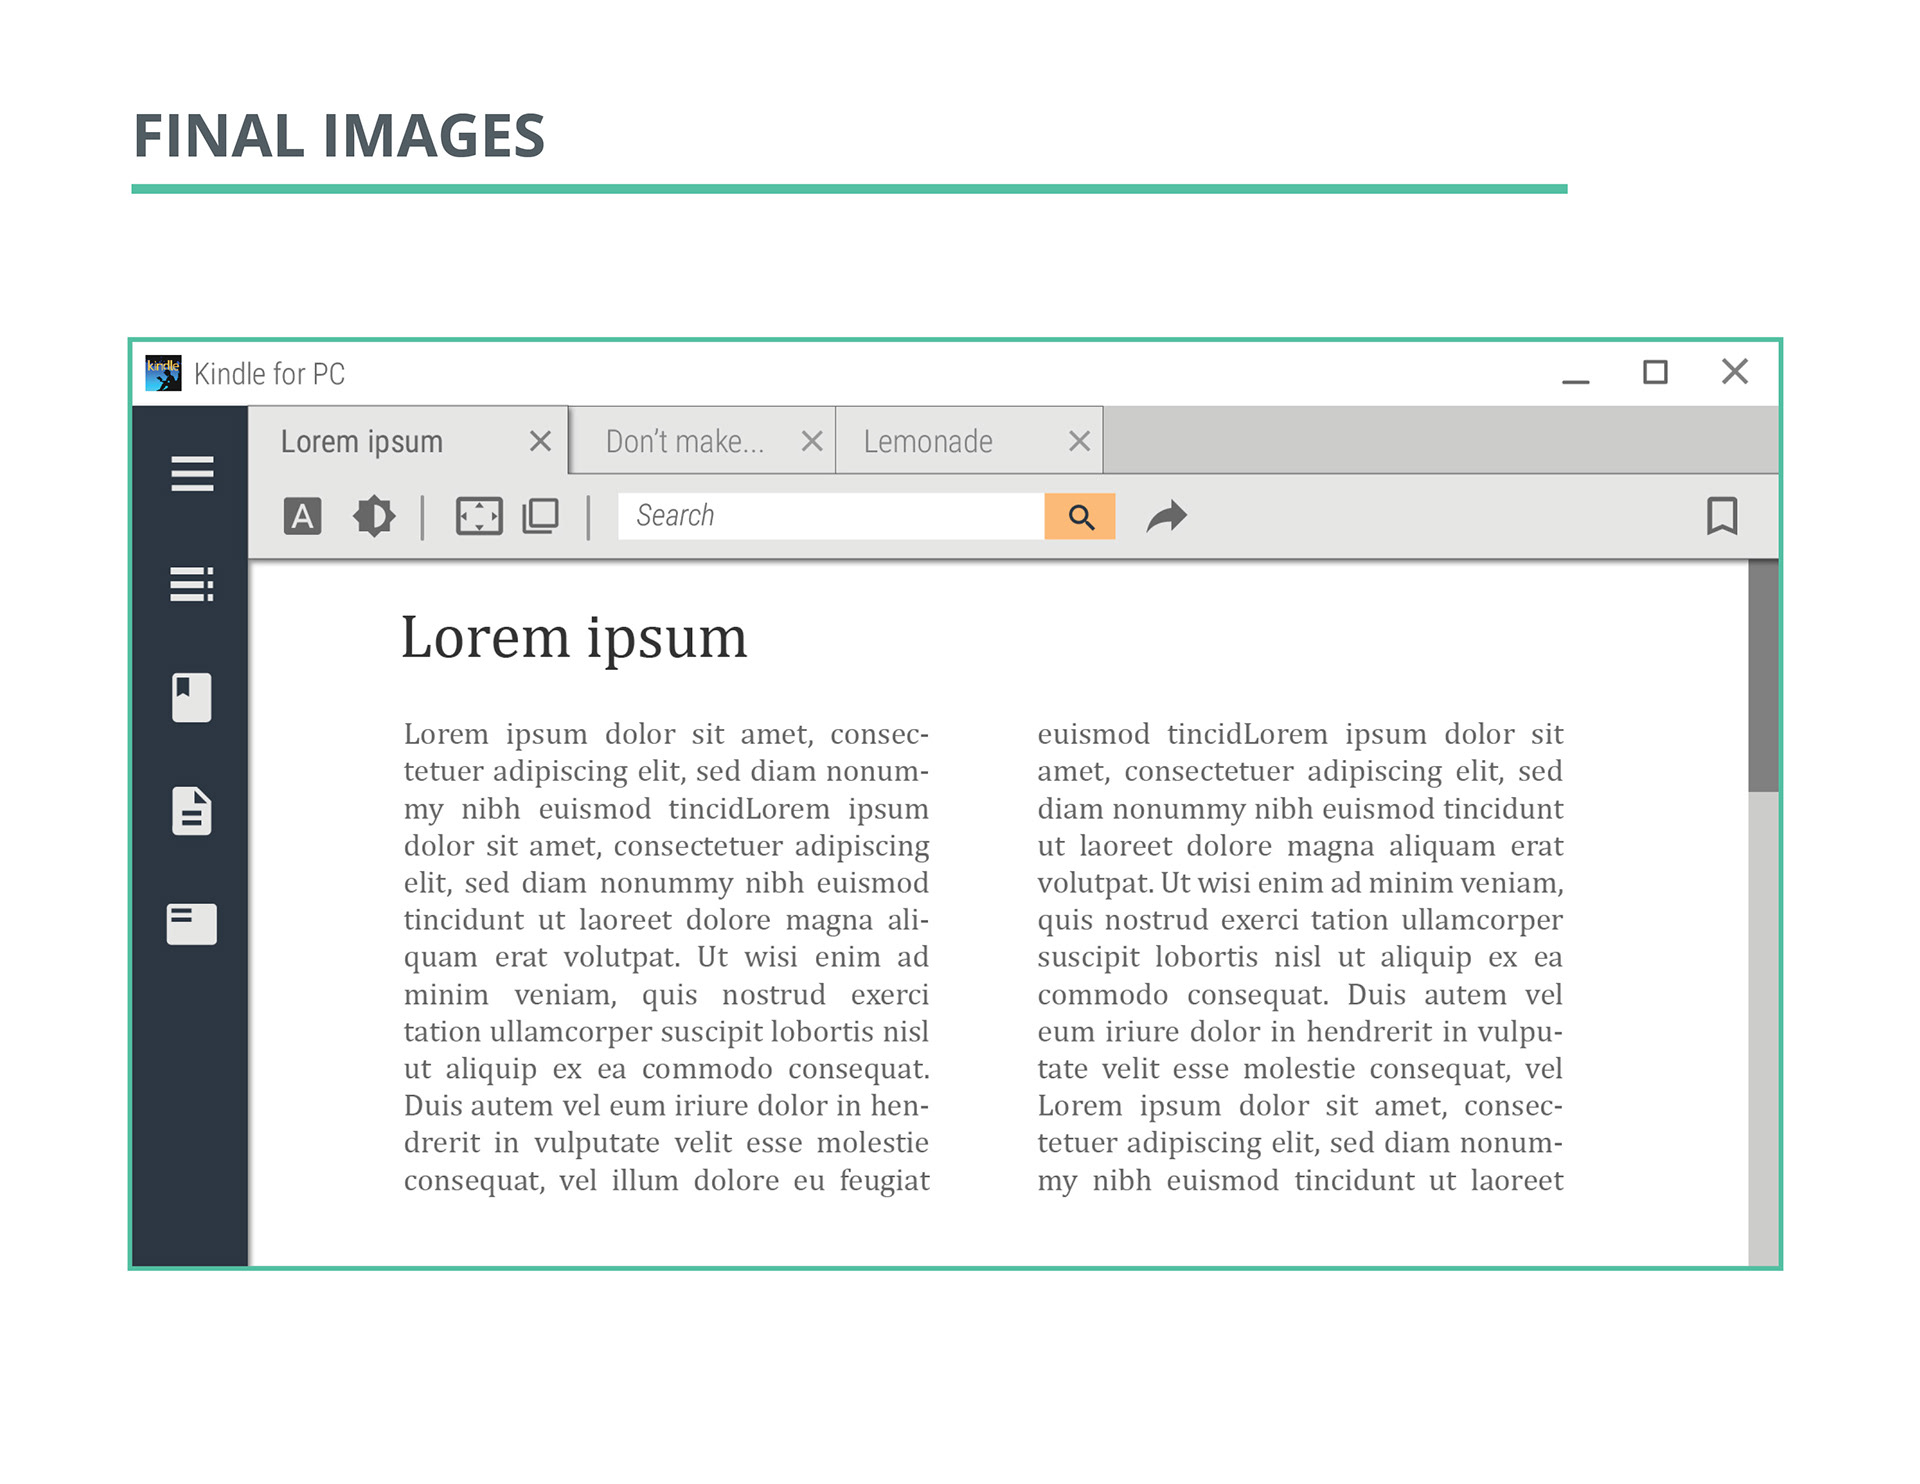This screenshot has height=1484, width=1920.
Task: Open the document notes sidebar icon
Action: click(192, 810)
